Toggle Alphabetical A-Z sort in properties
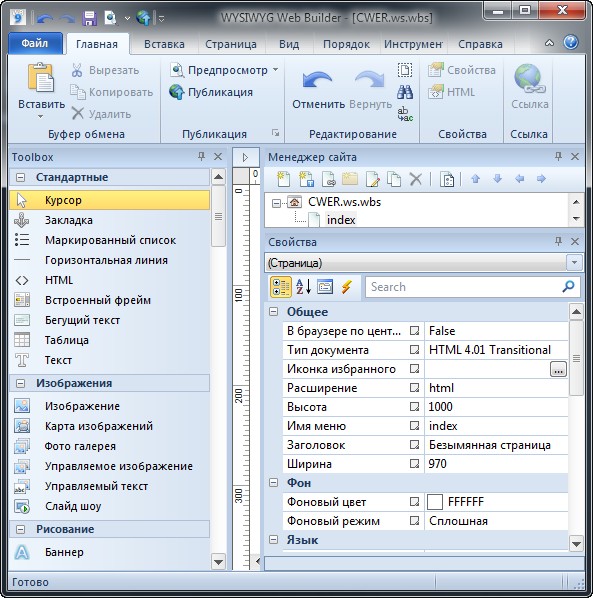The image size is (593, 598). tap(304, 287)
